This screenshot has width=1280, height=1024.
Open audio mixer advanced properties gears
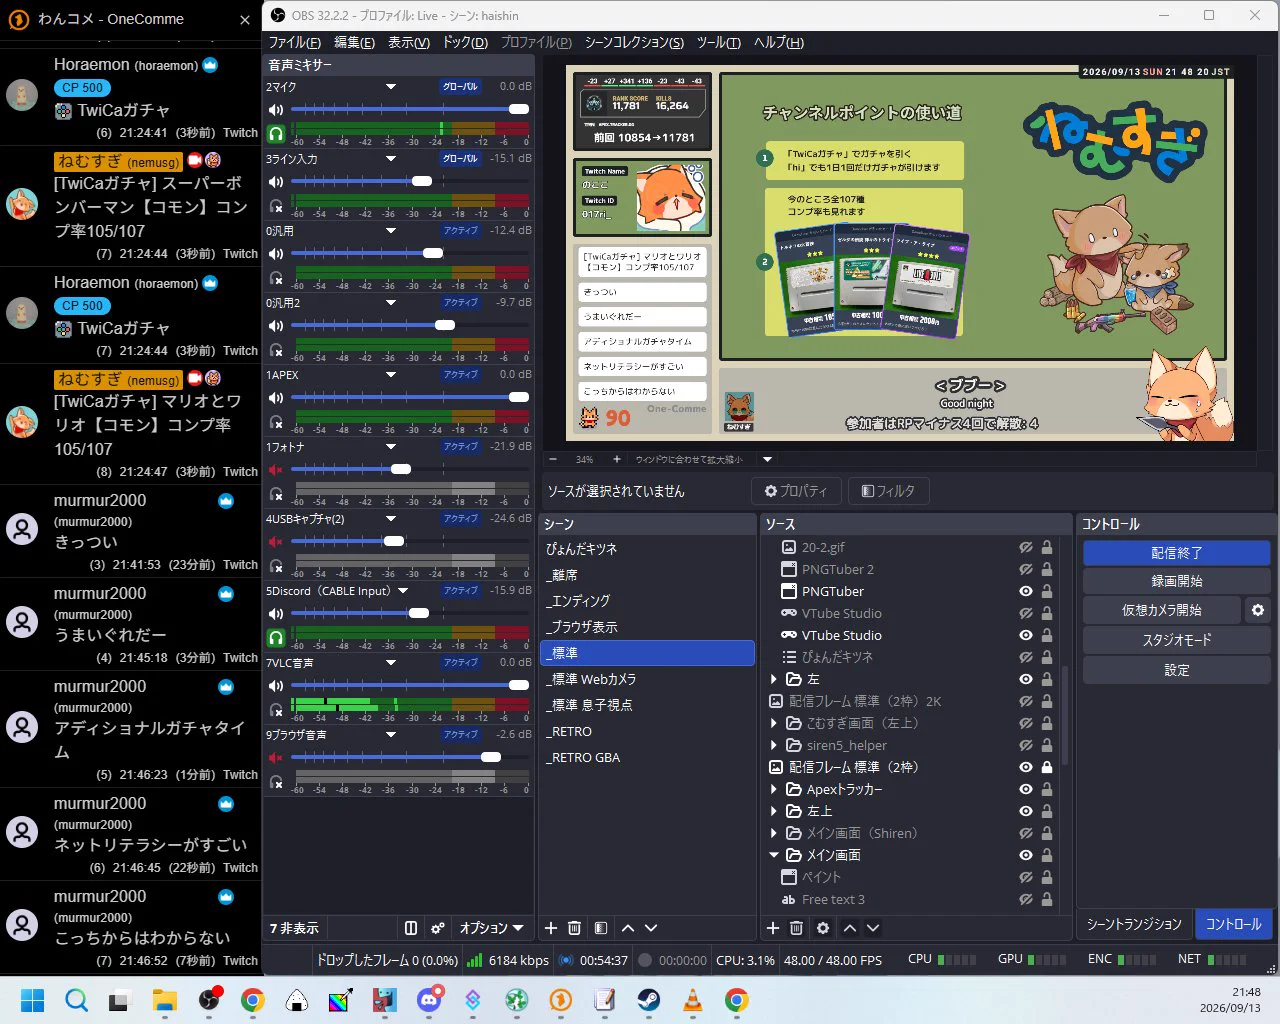coord(437,928)
